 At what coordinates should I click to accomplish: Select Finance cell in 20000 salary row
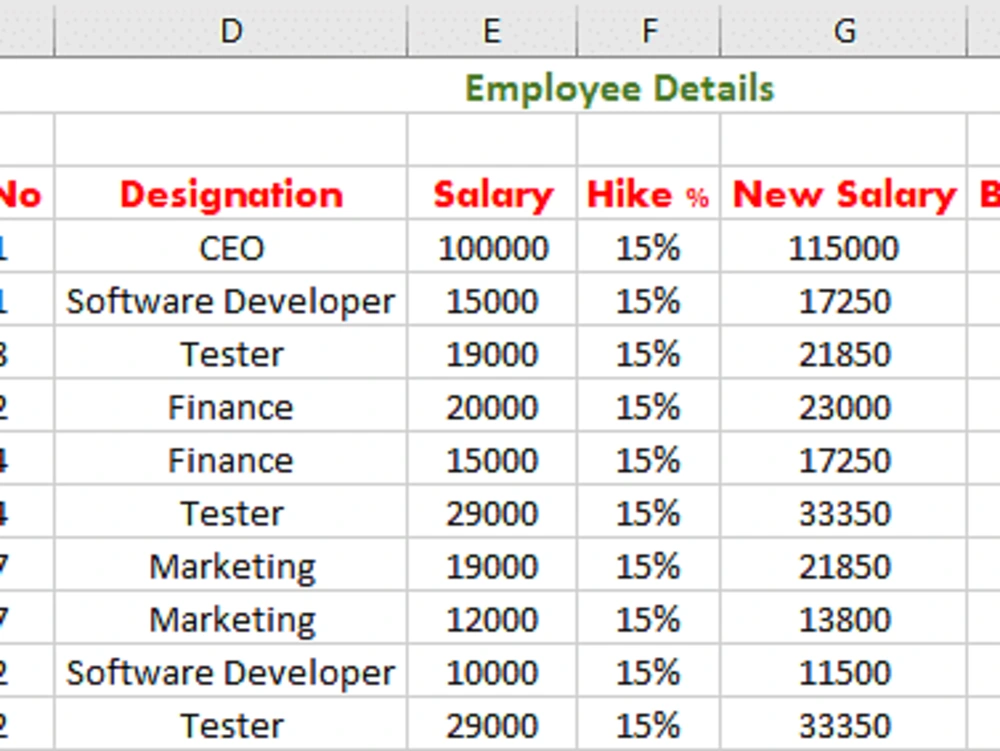[231, 406]
